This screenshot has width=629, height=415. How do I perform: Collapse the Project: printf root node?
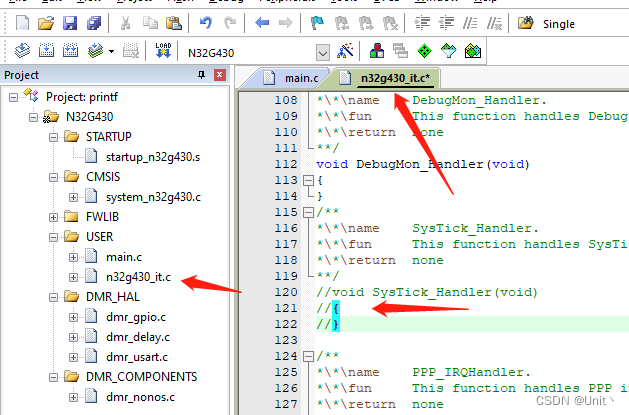pos(13,97)
